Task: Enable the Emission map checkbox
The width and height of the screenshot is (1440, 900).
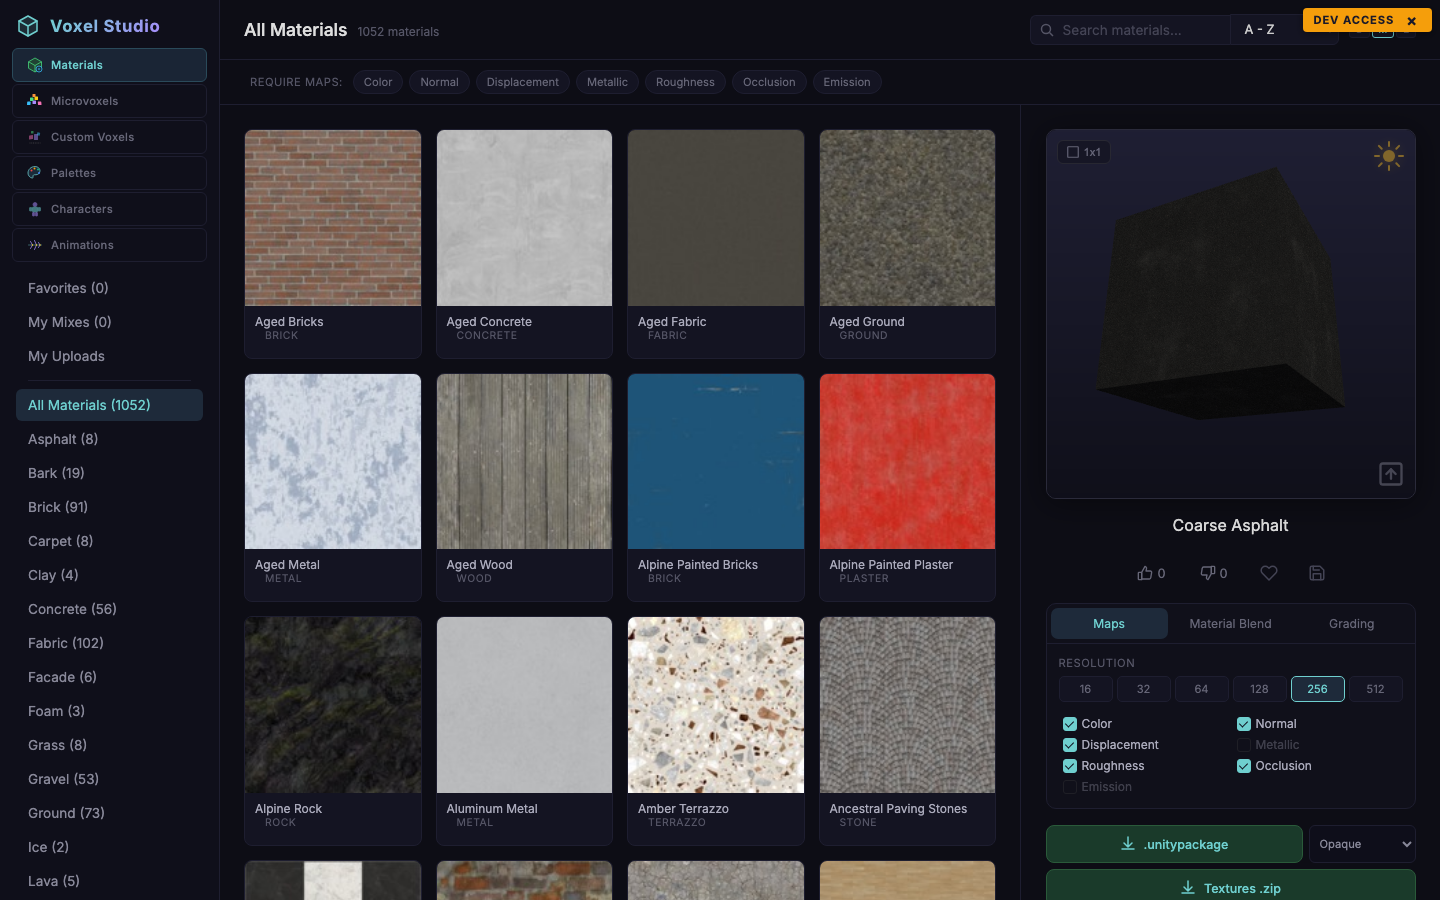Action: 1070,787
